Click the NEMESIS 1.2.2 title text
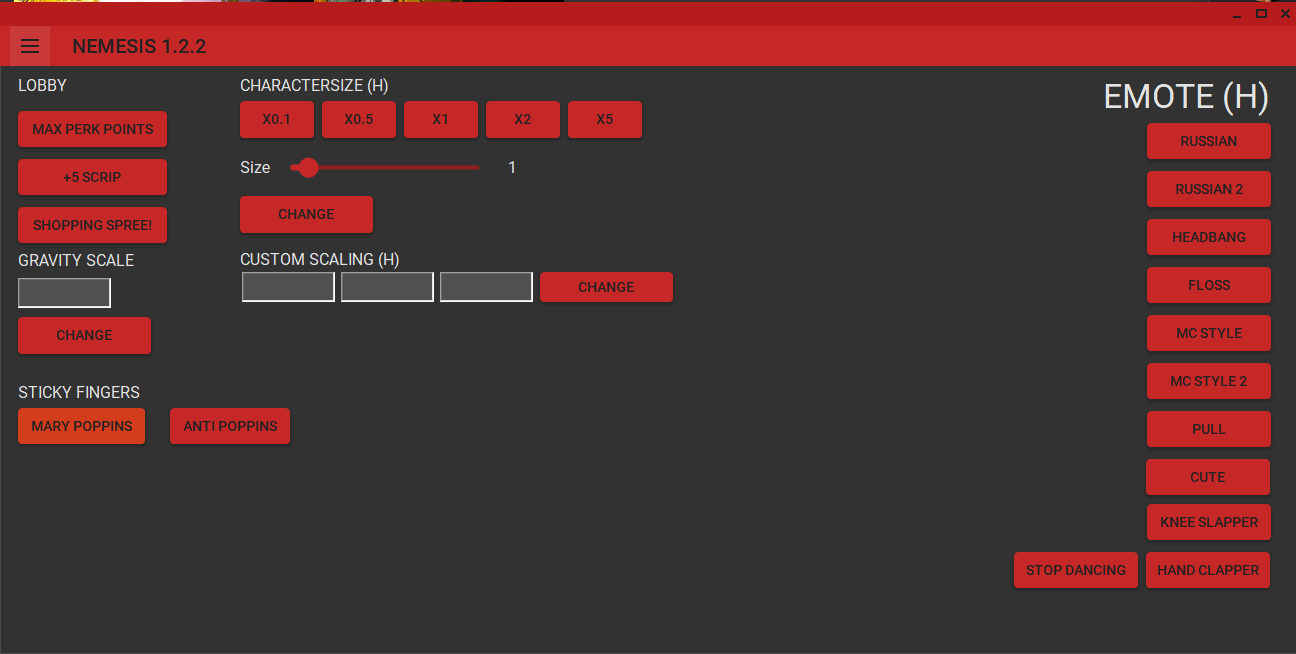Screen dimensions: 1296x654 click(139, 46)
